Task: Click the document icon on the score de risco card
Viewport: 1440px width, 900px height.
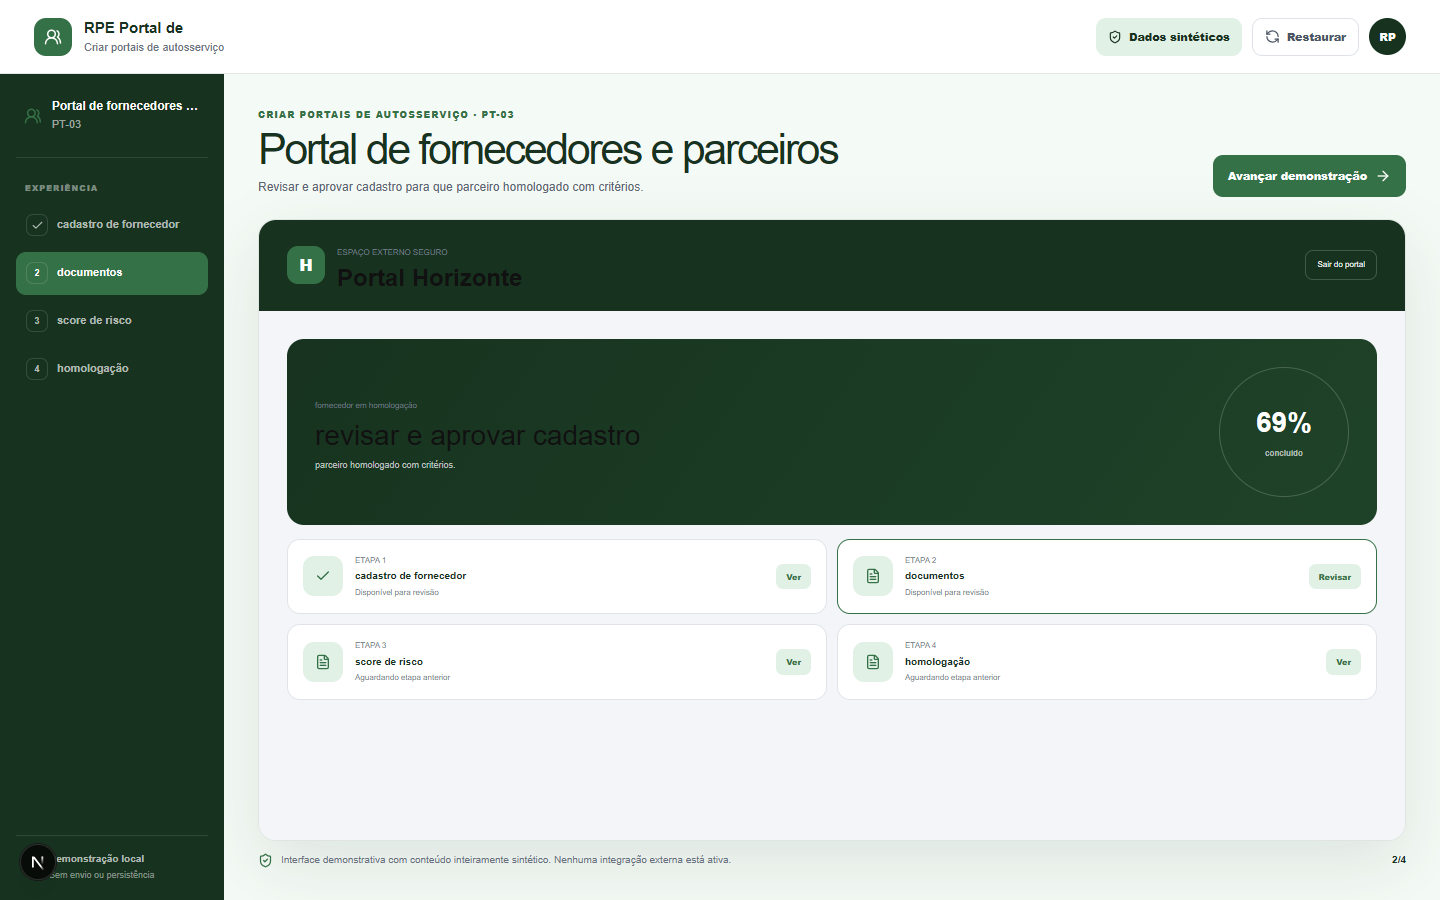Action: (x=323, y=662)
